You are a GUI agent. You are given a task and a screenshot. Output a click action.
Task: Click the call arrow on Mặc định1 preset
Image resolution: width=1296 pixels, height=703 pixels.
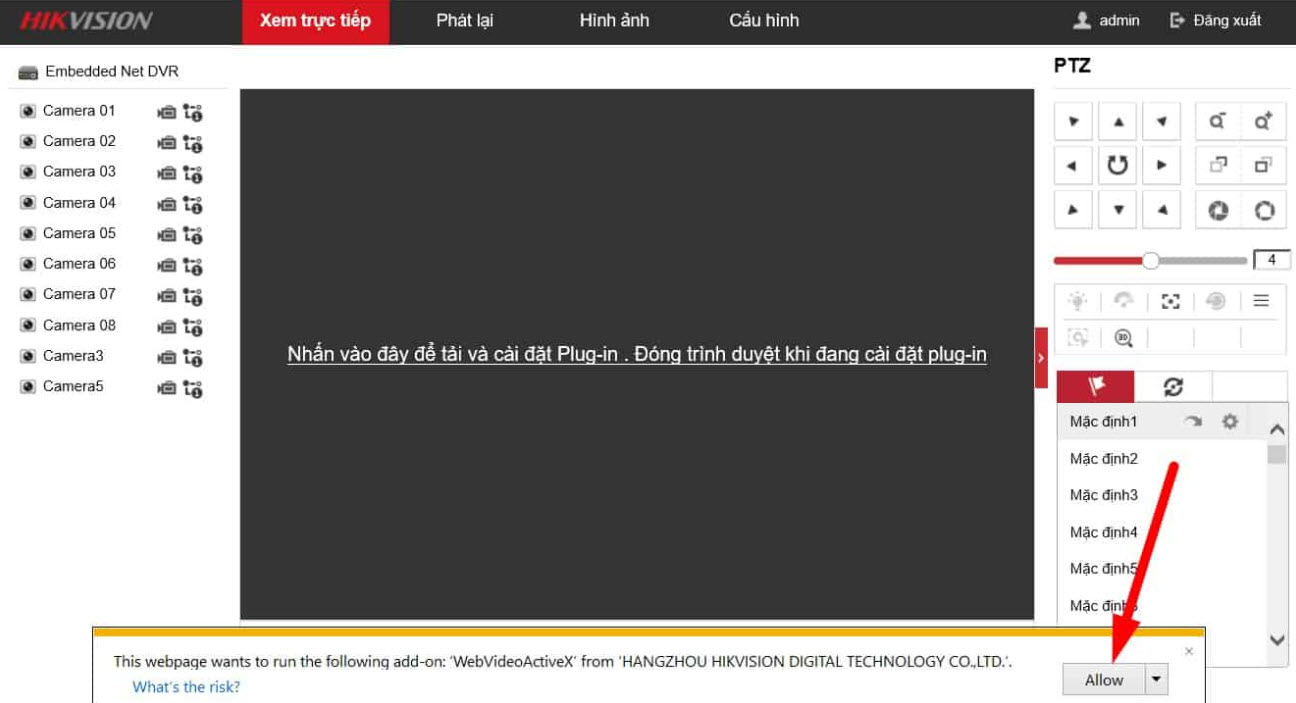coord(1193,422)
